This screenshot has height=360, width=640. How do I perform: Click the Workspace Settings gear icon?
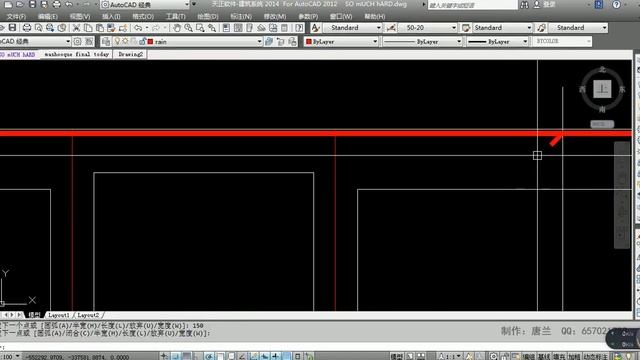(x=77, y=41)
